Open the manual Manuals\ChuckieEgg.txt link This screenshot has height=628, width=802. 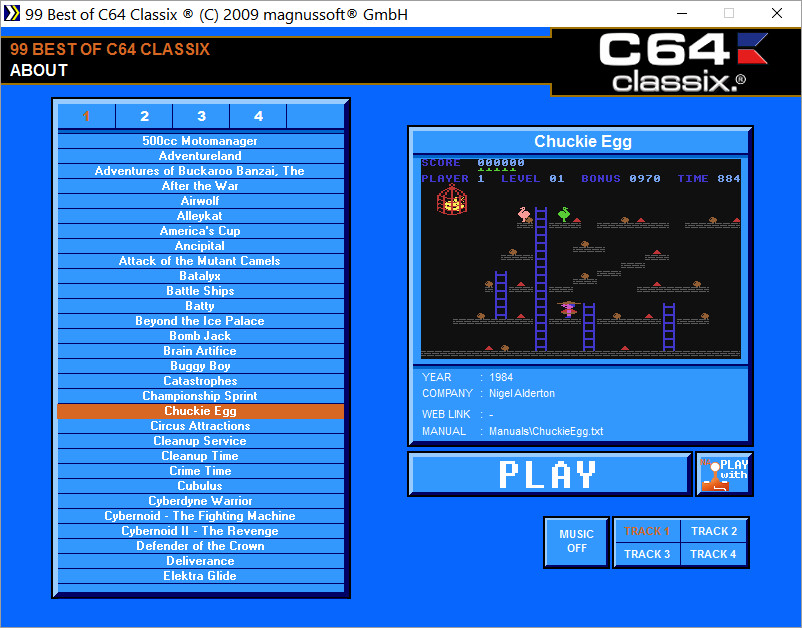546,431
